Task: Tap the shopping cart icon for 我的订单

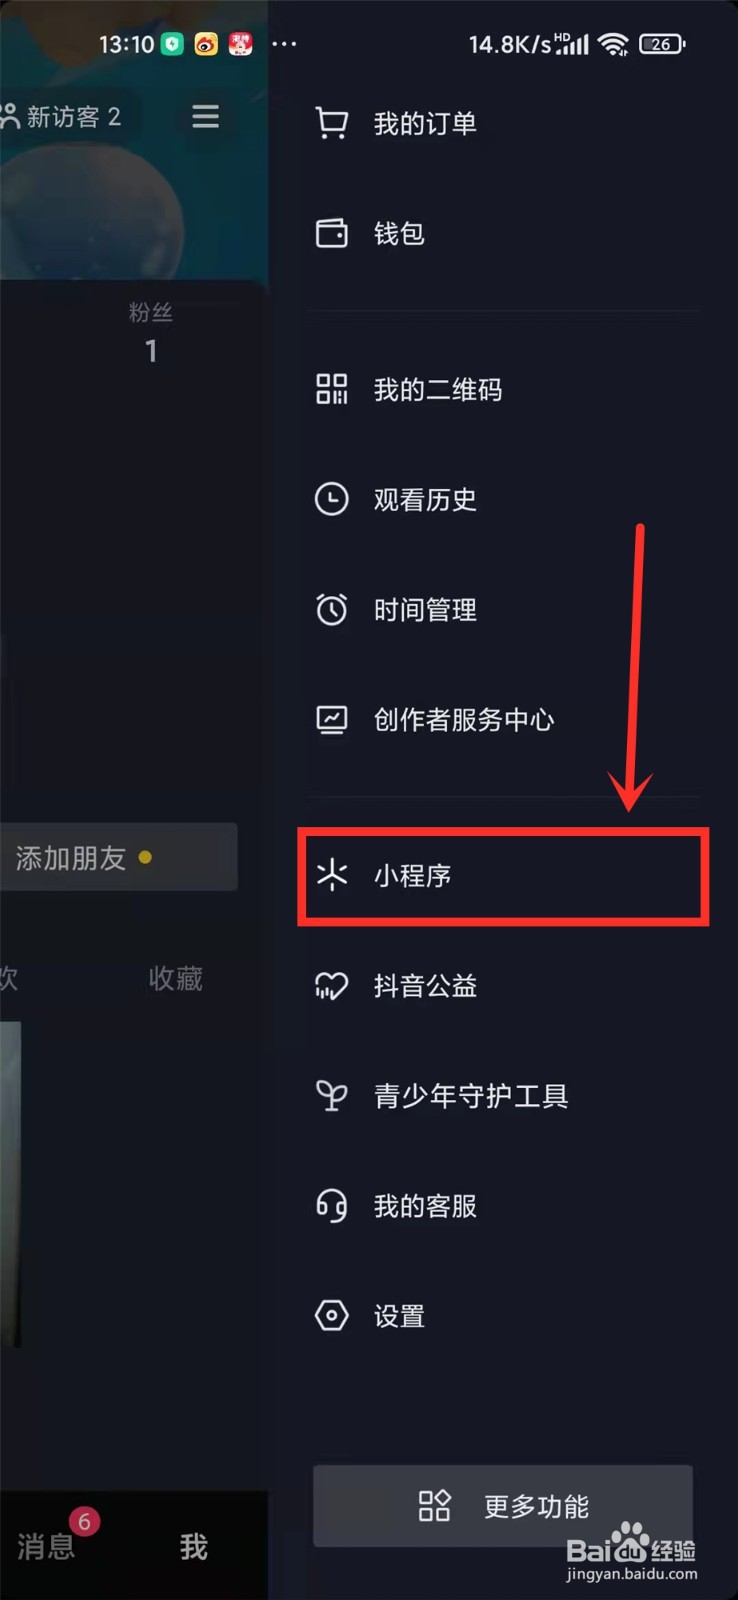Action: click(332, 123)
